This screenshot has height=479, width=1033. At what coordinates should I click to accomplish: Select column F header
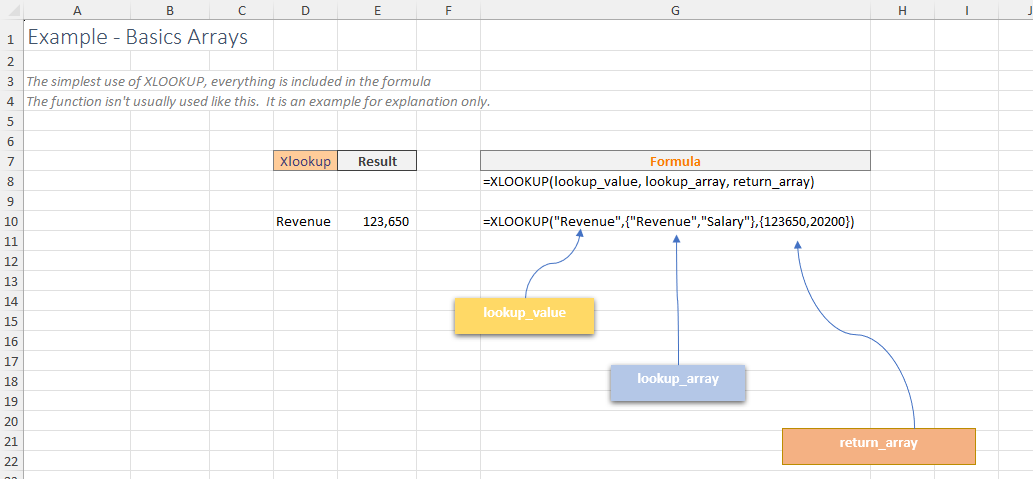click(449, 10)
